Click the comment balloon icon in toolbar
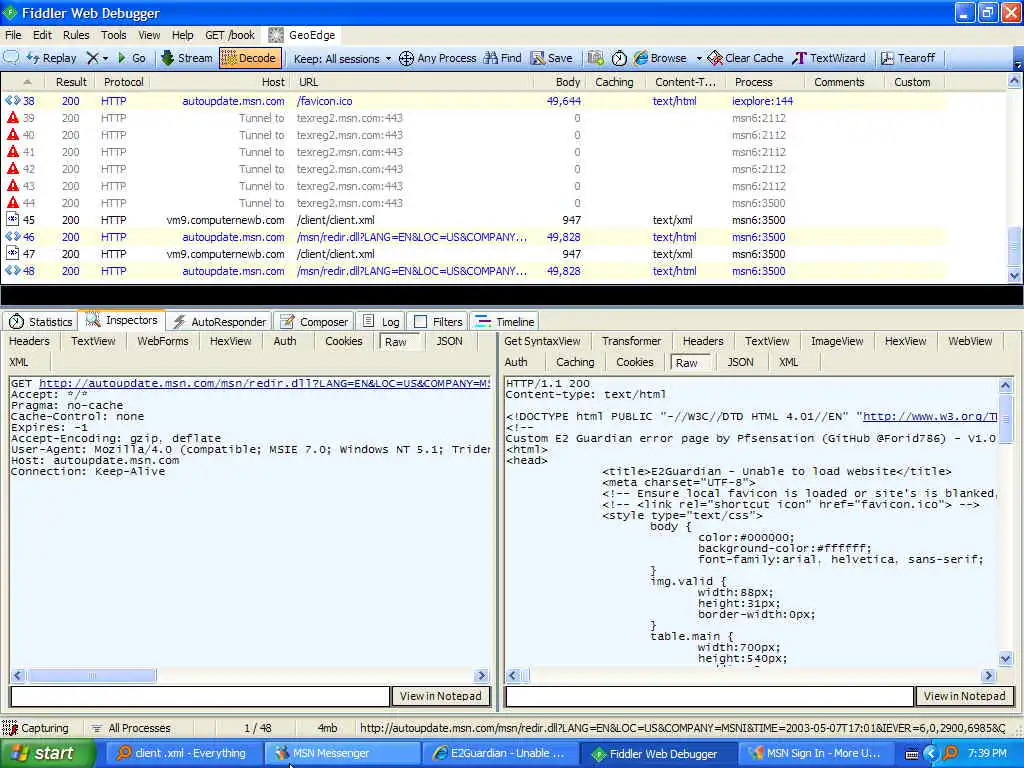The height and width of the screenshot is (768, 1024). click(11, 58)
